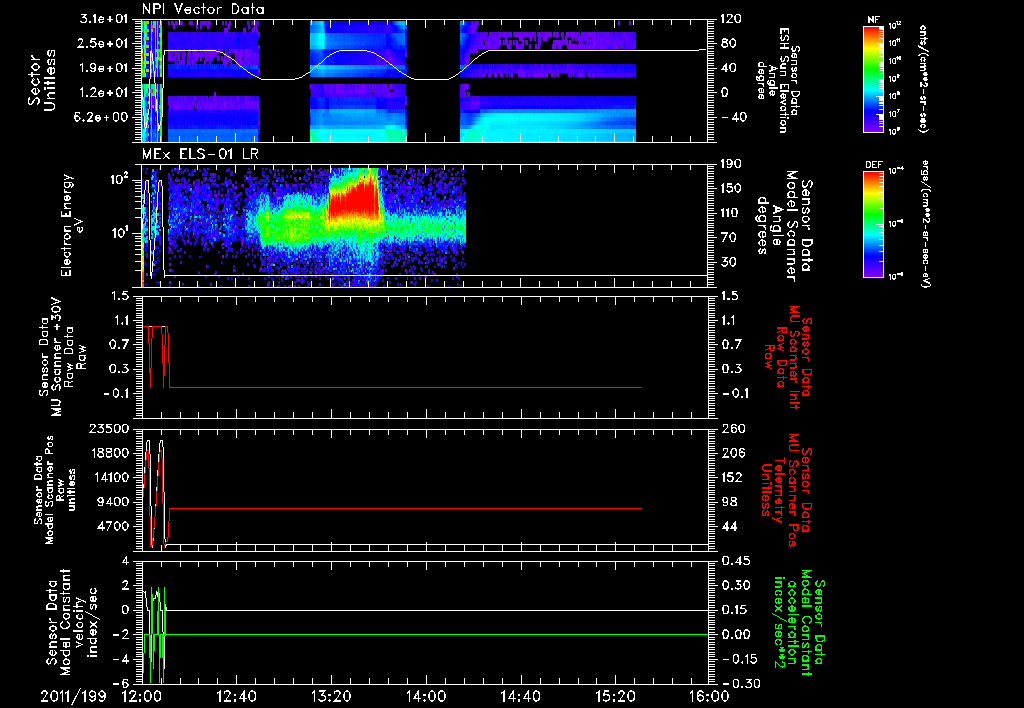Click the '152' telemetry tick label

click(733, 477)
